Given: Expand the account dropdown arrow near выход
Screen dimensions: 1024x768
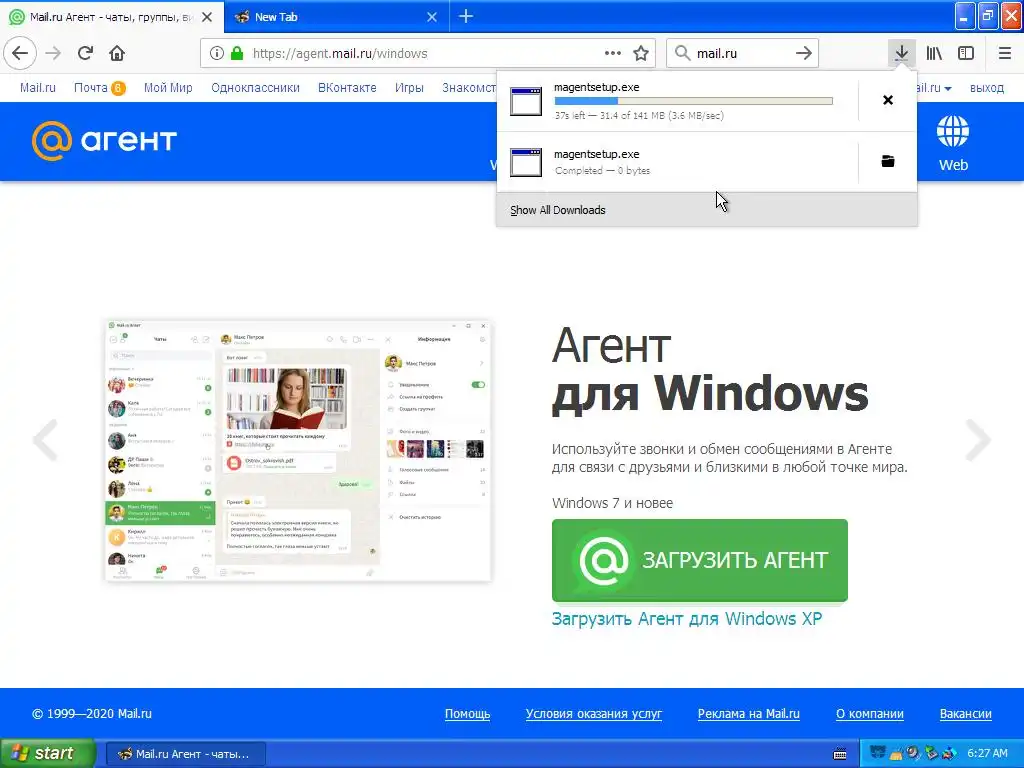Looking at the screenshot, I should (x=948, y=88).
